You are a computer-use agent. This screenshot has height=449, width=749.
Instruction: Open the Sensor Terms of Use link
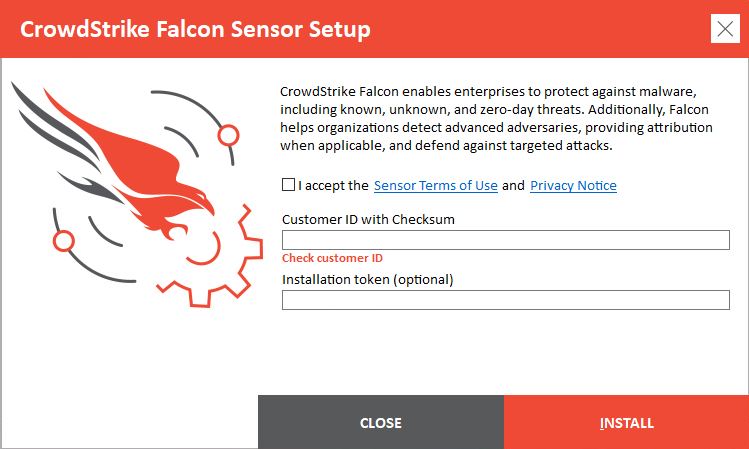435,186
